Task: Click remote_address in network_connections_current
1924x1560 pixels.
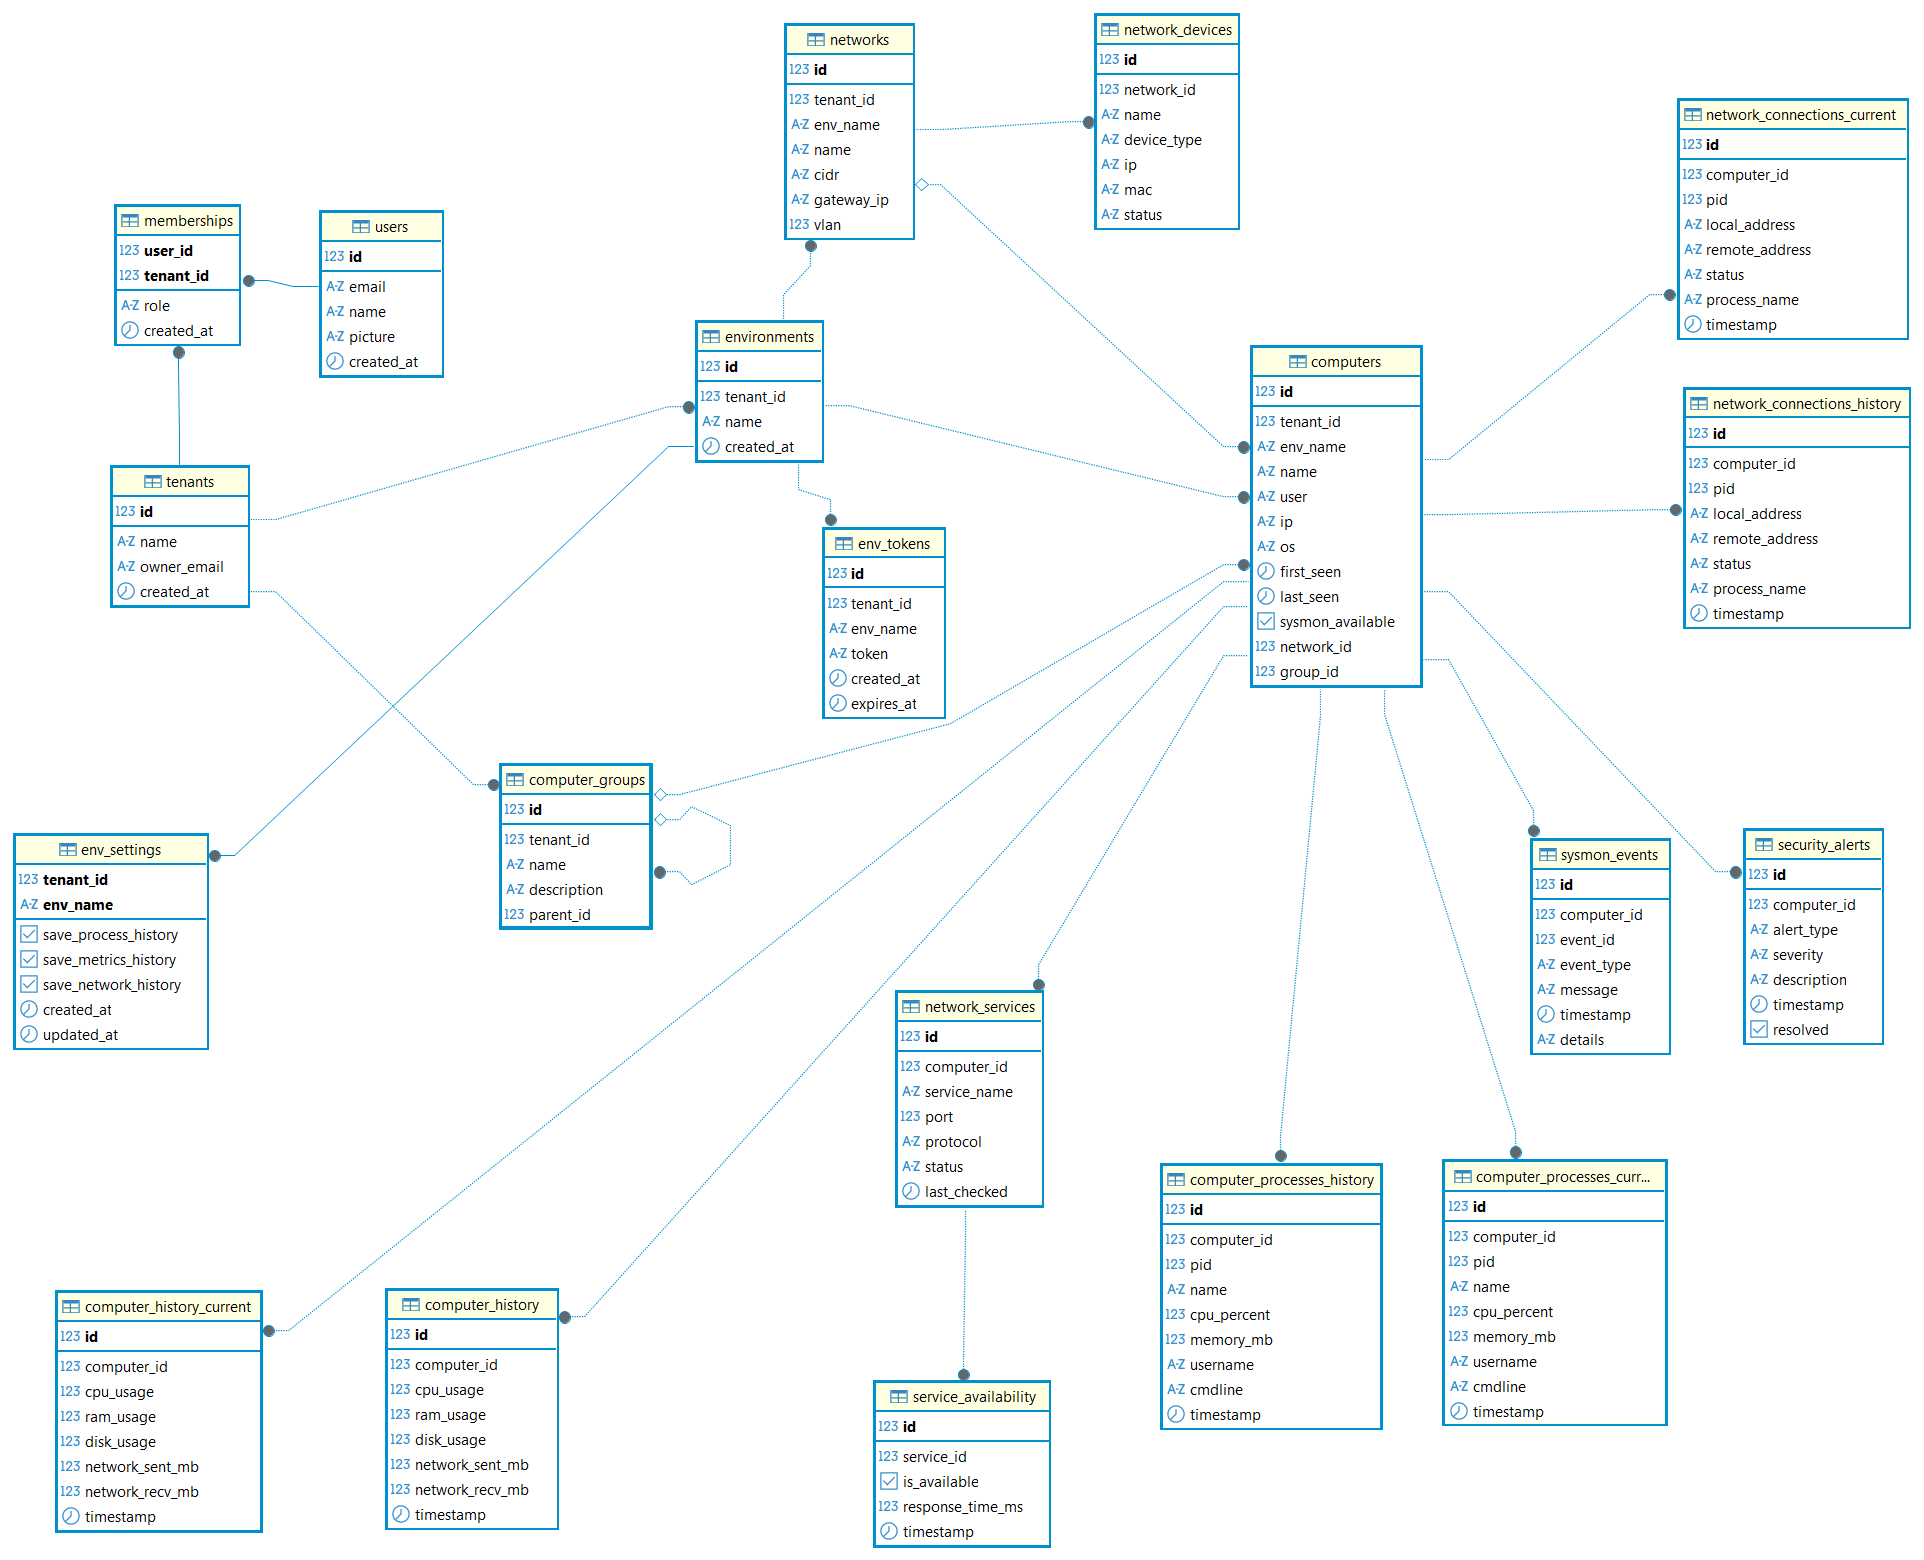Action: [x=1758, y=250]
